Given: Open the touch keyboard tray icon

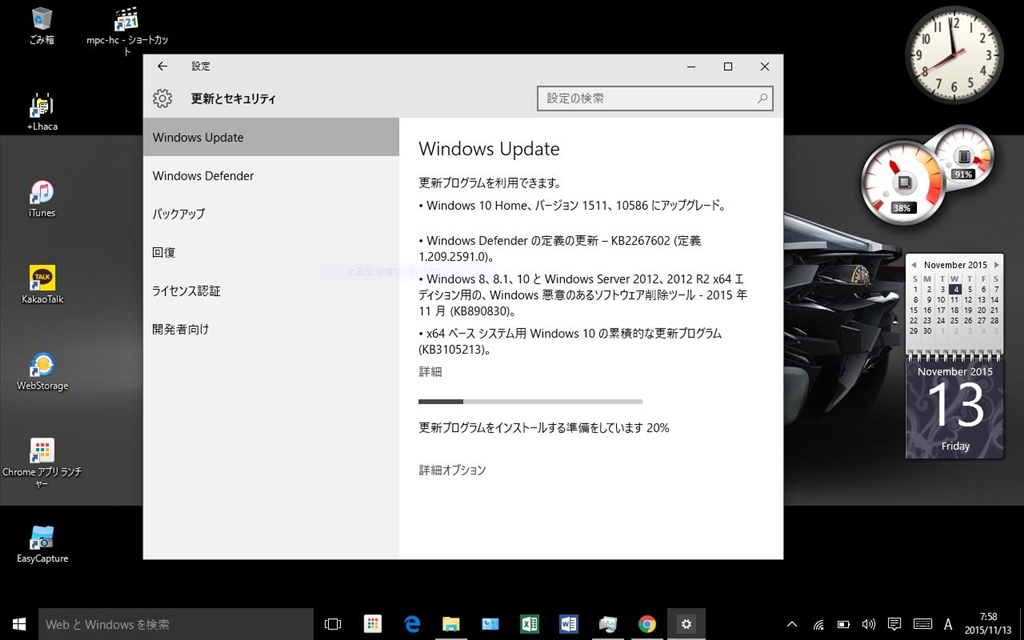Looking at the screenshot, I should [922, 624].
